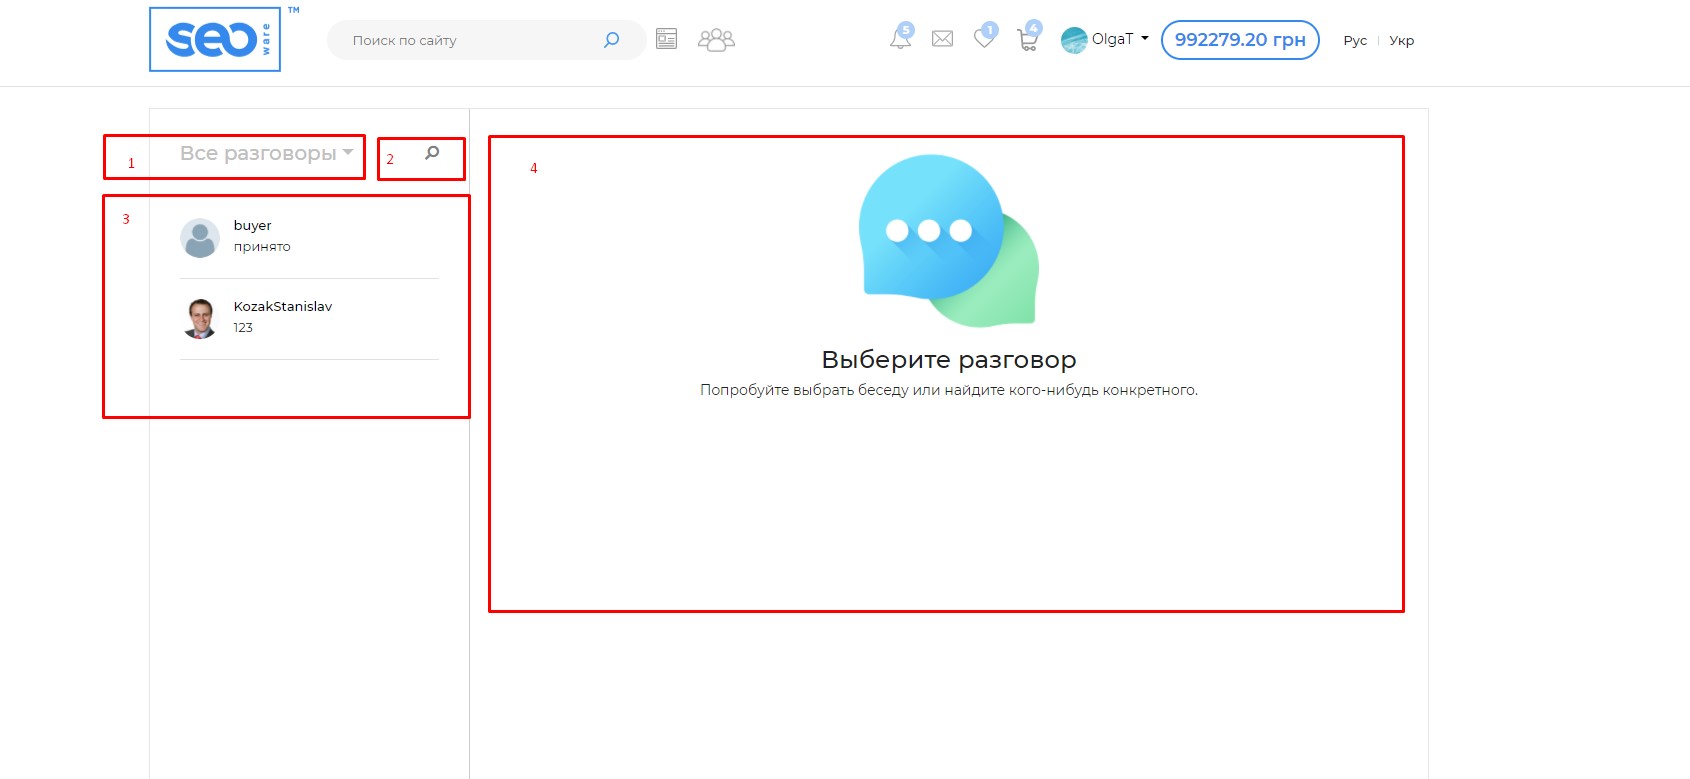Open the messages envelope icon
1690x779 pixels.
(942, 39)
